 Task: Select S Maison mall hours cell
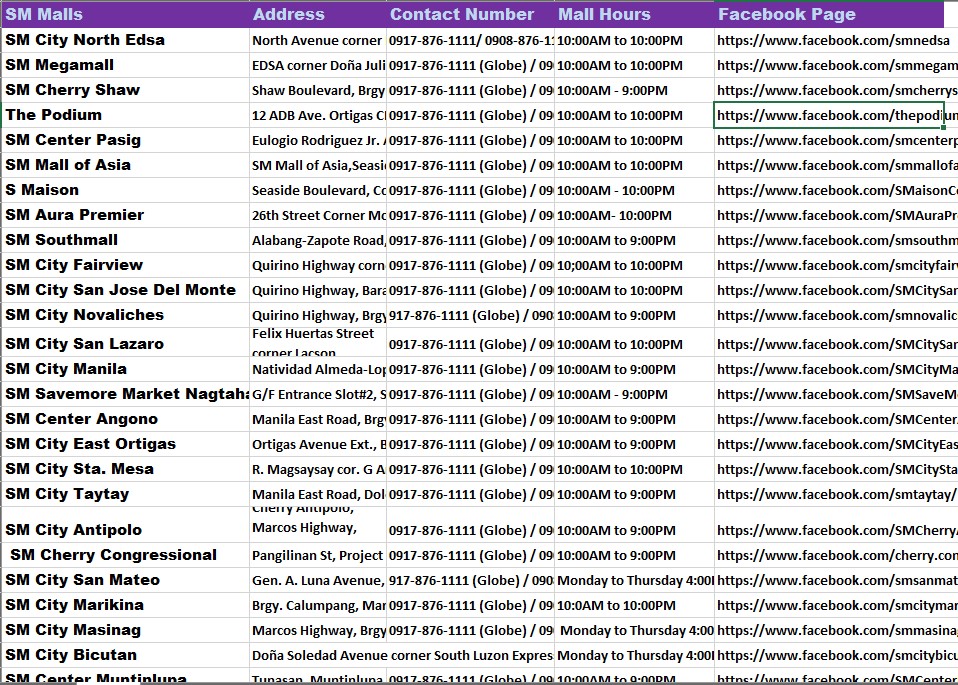tap(634, 191)
